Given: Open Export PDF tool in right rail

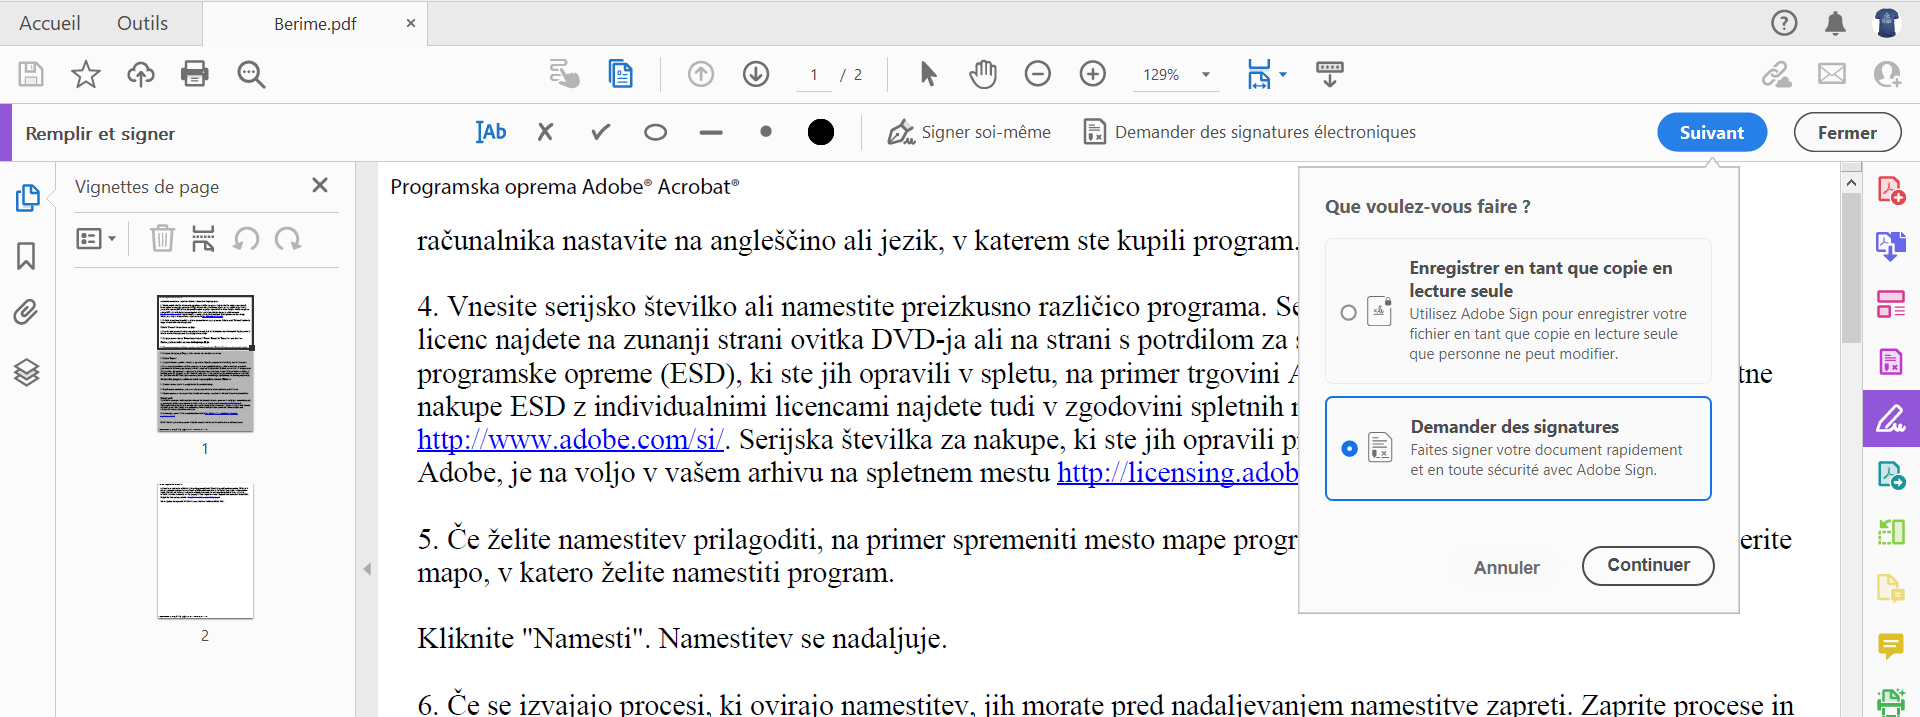Looking at the screenshot, I should coord(1891,246).
